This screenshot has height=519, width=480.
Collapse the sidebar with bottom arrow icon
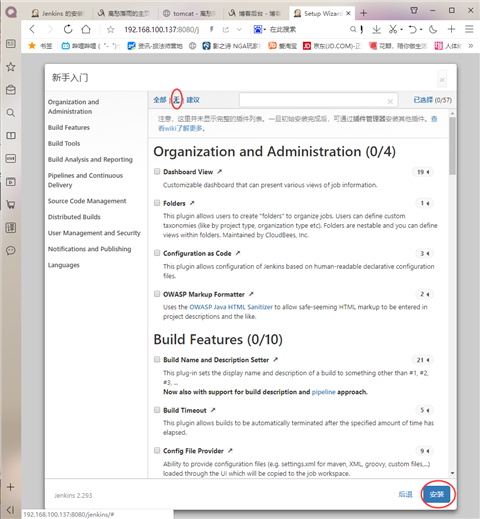click(11, 510)
